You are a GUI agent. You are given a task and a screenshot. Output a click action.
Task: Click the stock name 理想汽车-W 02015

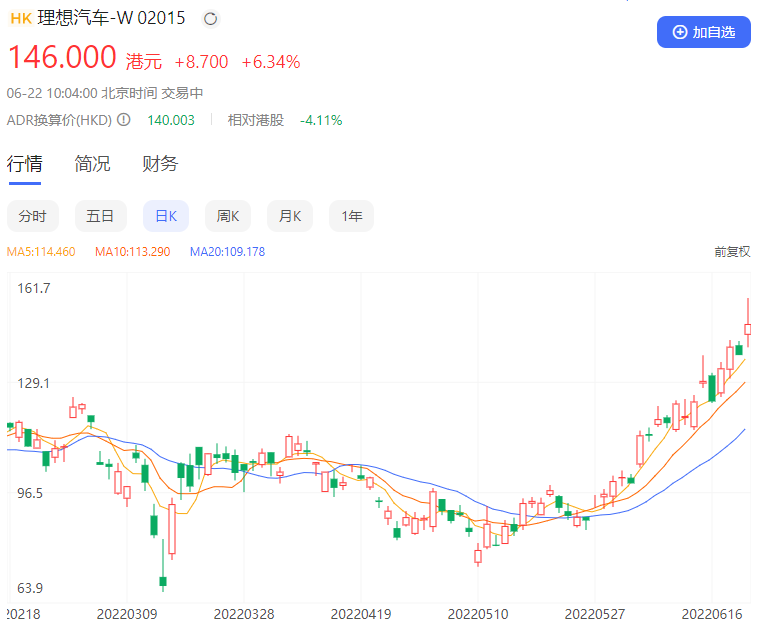(x=111, y=18)
